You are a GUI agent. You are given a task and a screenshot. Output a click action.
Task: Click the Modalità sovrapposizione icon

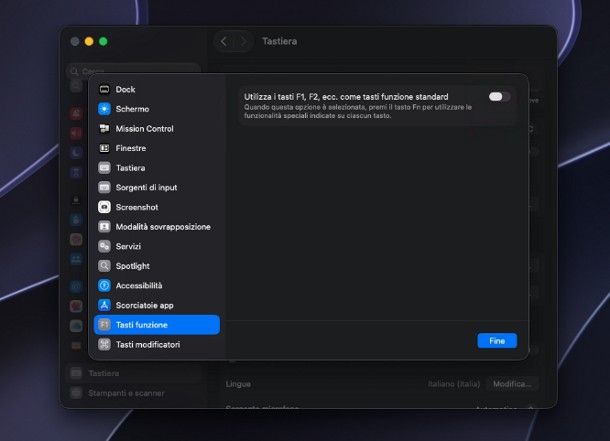pyautogui.click(x=104, y=227)
